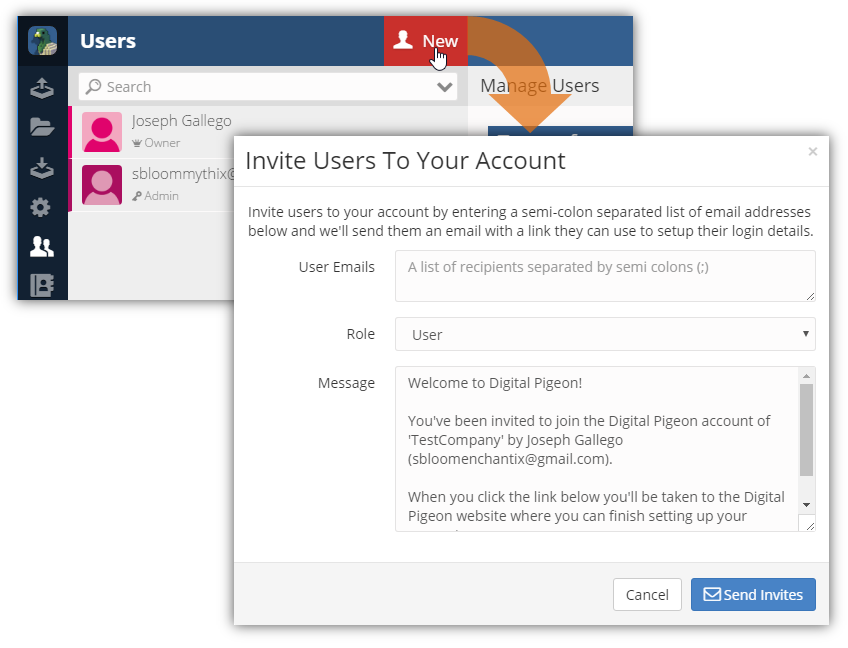Click the New user button

coord(426,41)
